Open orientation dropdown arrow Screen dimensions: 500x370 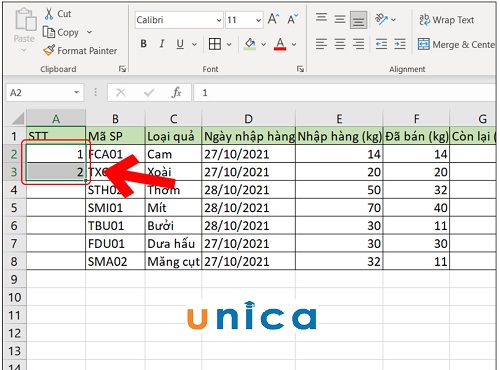click(393, 20)
